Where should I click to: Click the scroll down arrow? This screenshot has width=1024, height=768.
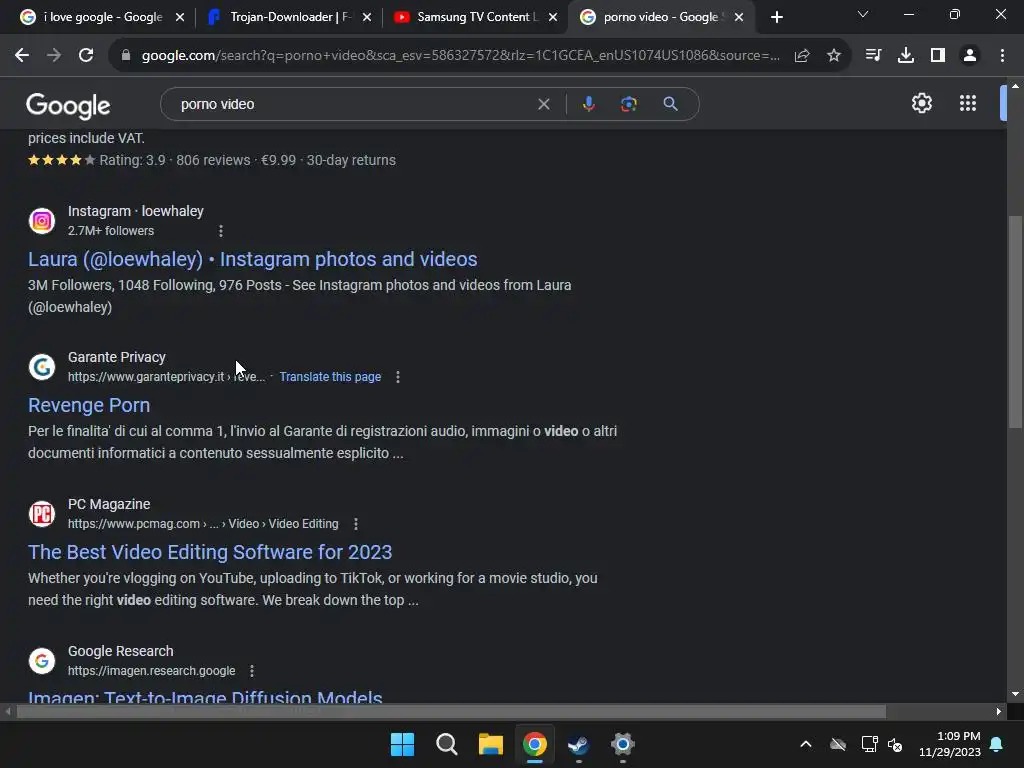(x=1015, y=694)
